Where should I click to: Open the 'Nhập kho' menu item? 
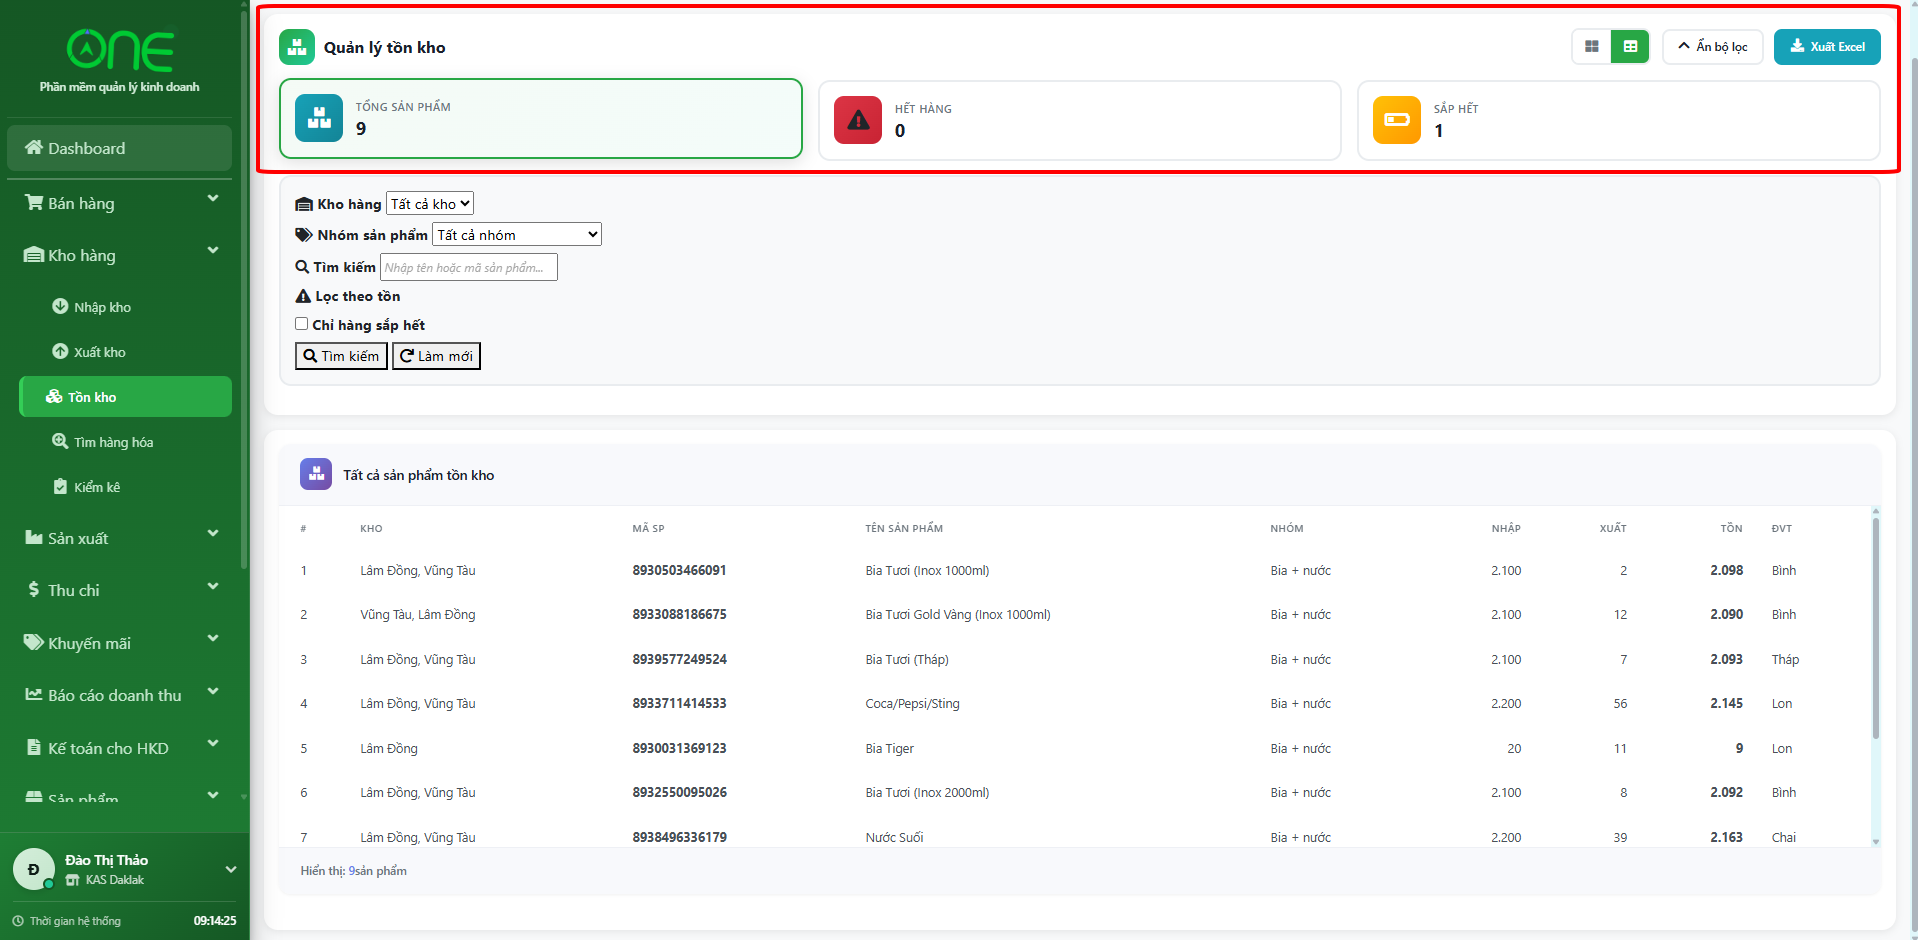click(102, 307)
